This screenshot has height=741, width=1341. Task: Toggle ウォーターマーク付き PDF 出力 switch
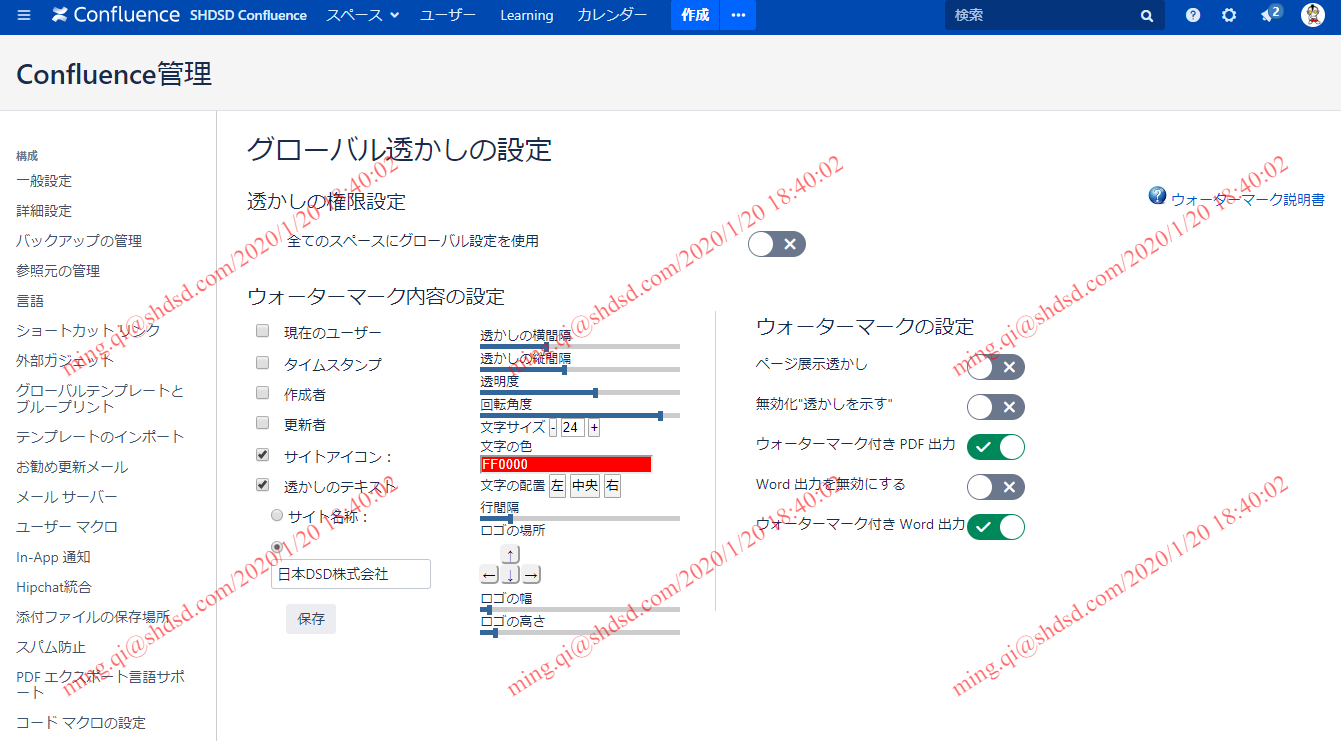pyautogui.click(x=996, y=447)
